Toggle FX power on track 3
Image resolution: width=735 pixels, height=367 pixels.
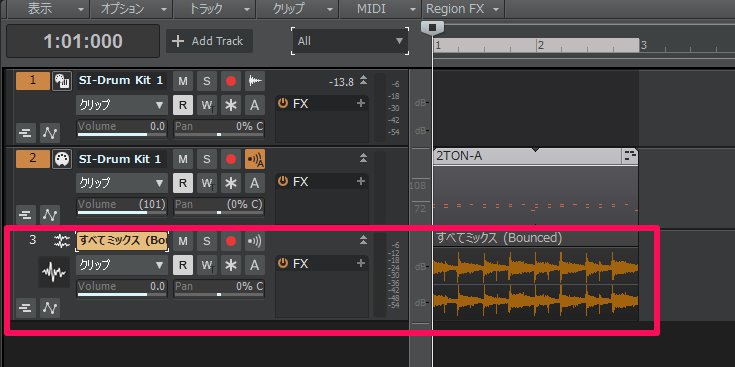tap(282, 263)
